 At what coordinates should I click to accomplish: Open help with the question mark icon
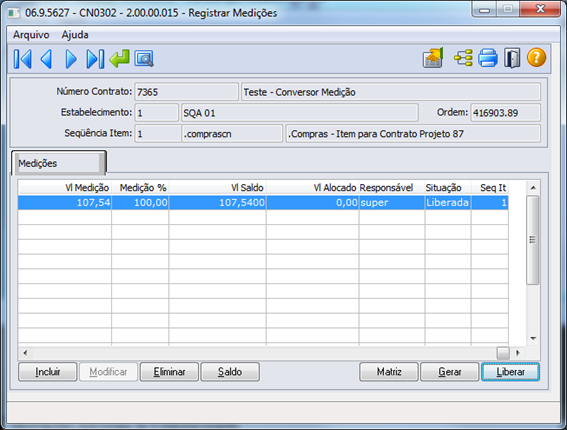(x=536, y=58)
